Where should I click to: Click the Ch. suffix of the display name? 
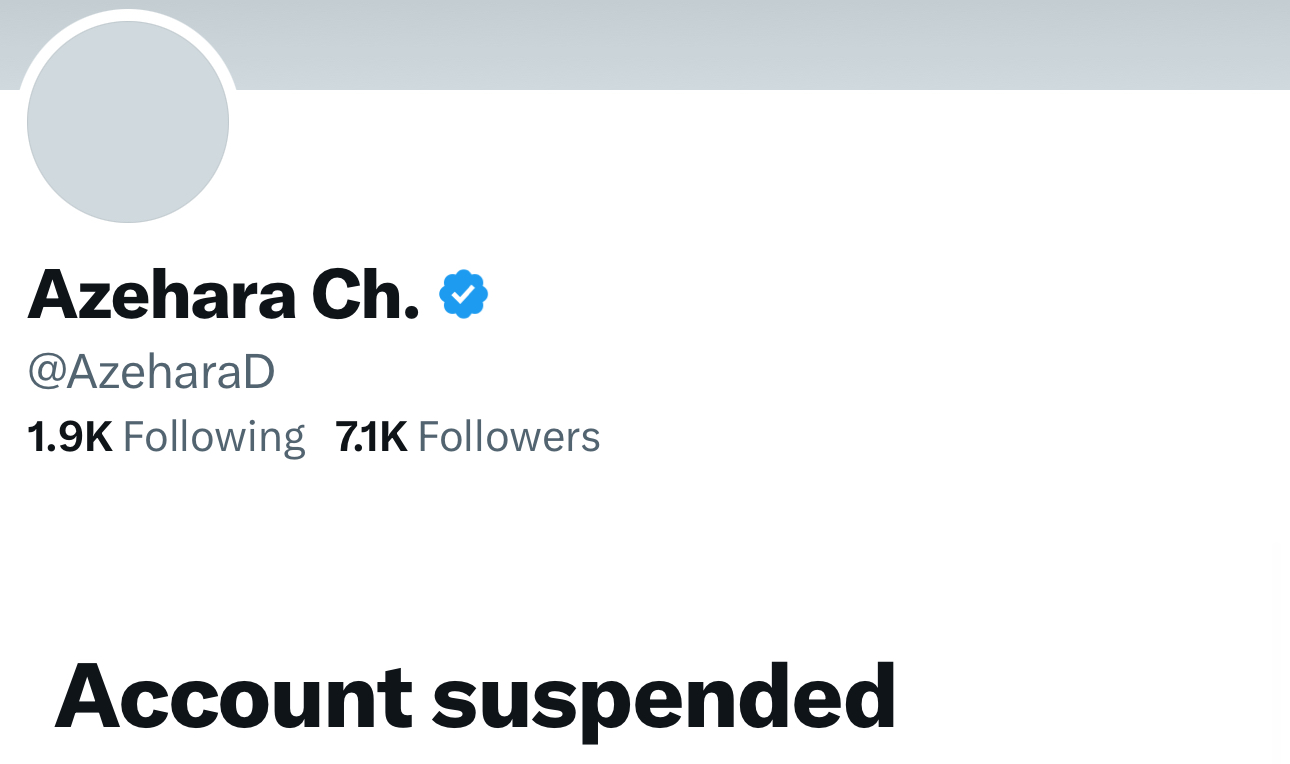point(366,295)
